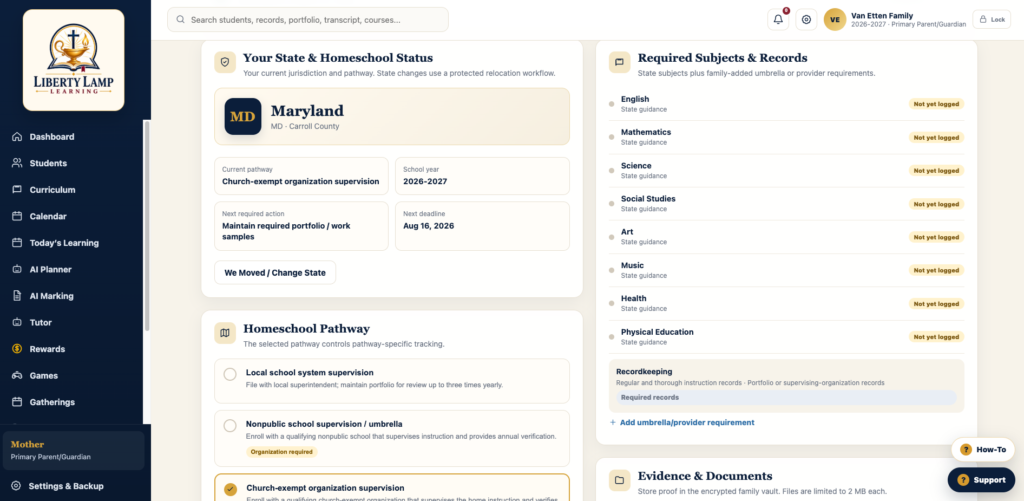Click the Rewards dollar coin icon
Image resolution: width=1024 pixels, height=501 pixels.
[17, 349]
